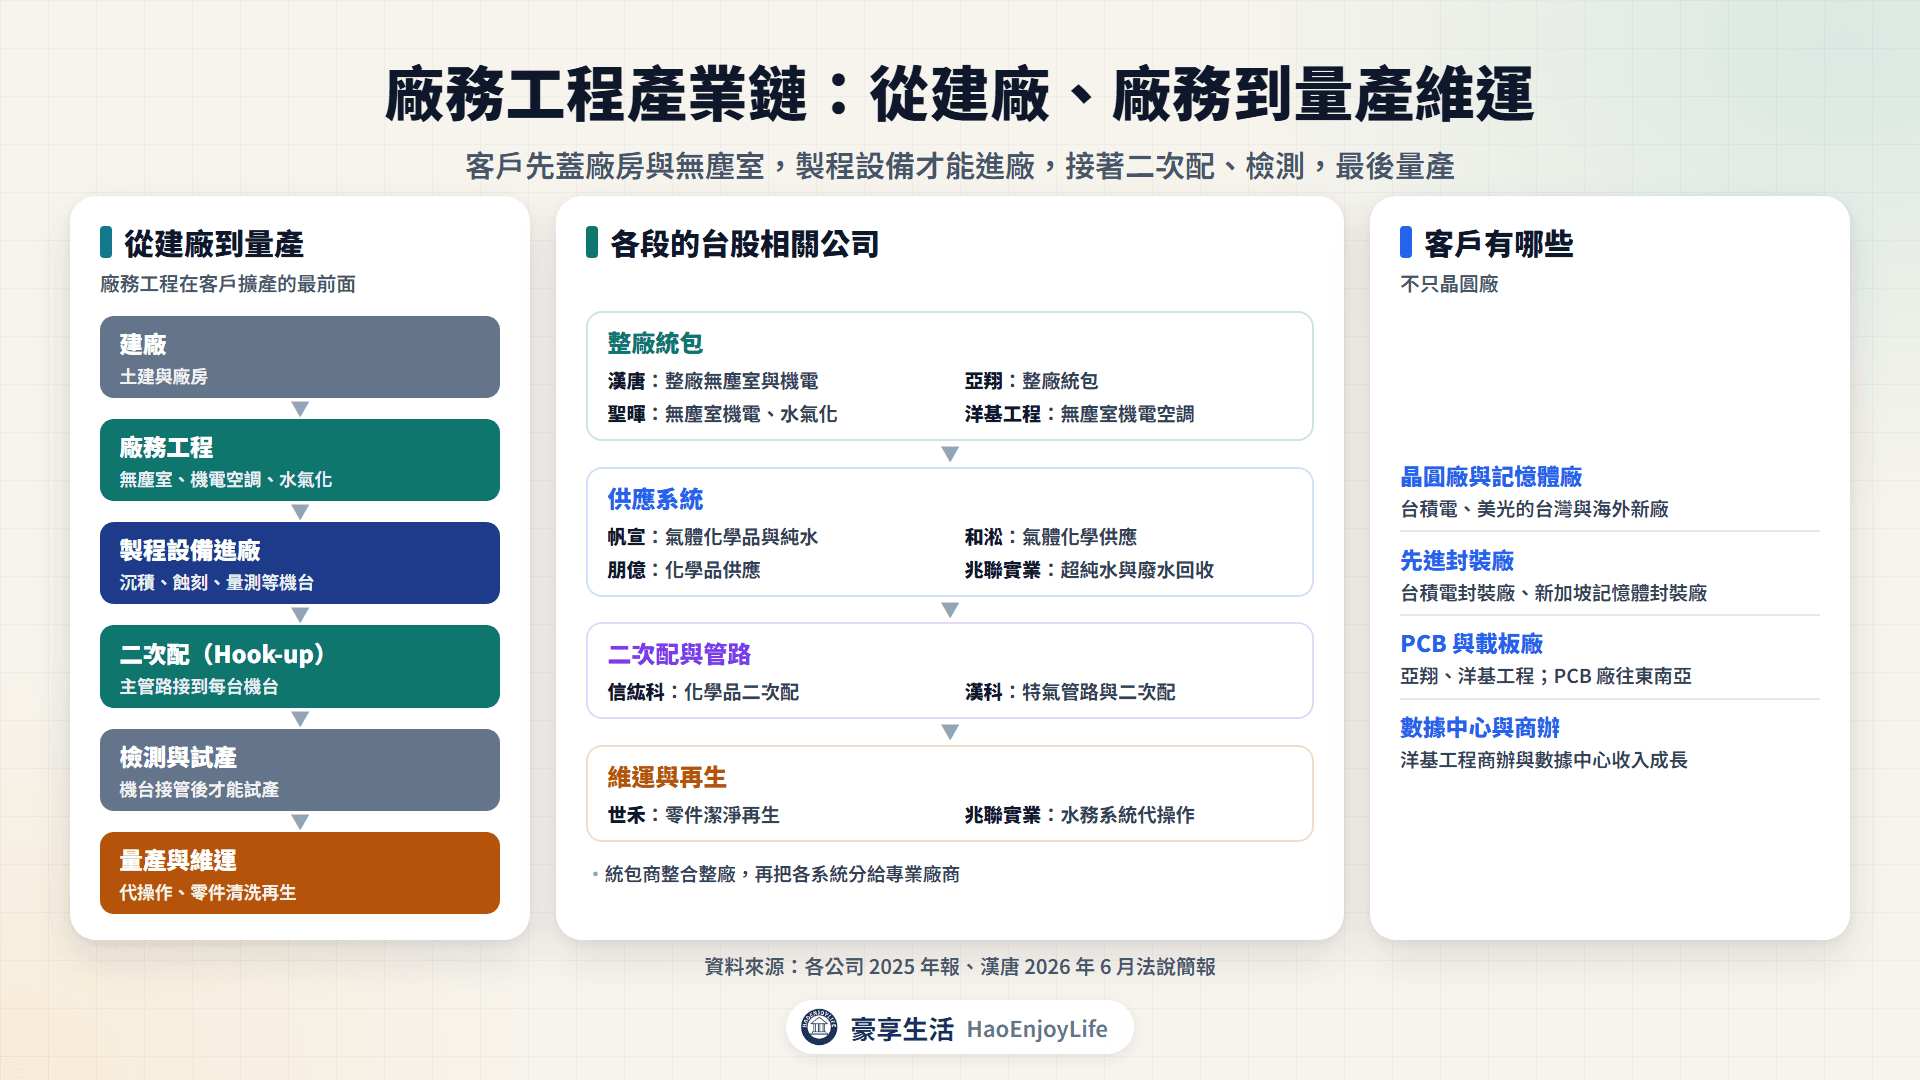Click the 整廠統包 section heading
The width and height of the screenshot is (1920, 1080).
pyautogui.click(x=655, y=343)
